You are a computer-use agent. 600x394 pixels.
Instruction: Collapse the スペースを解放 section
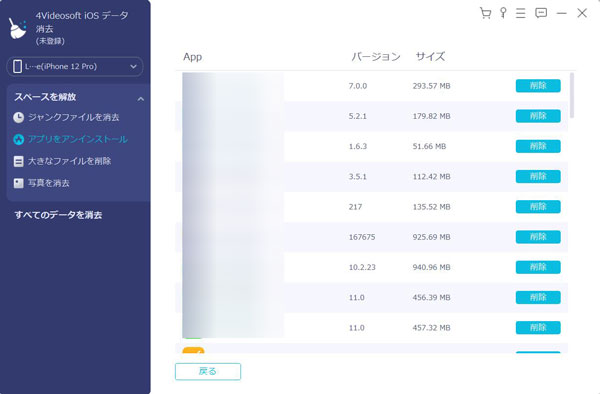[140, 99]
